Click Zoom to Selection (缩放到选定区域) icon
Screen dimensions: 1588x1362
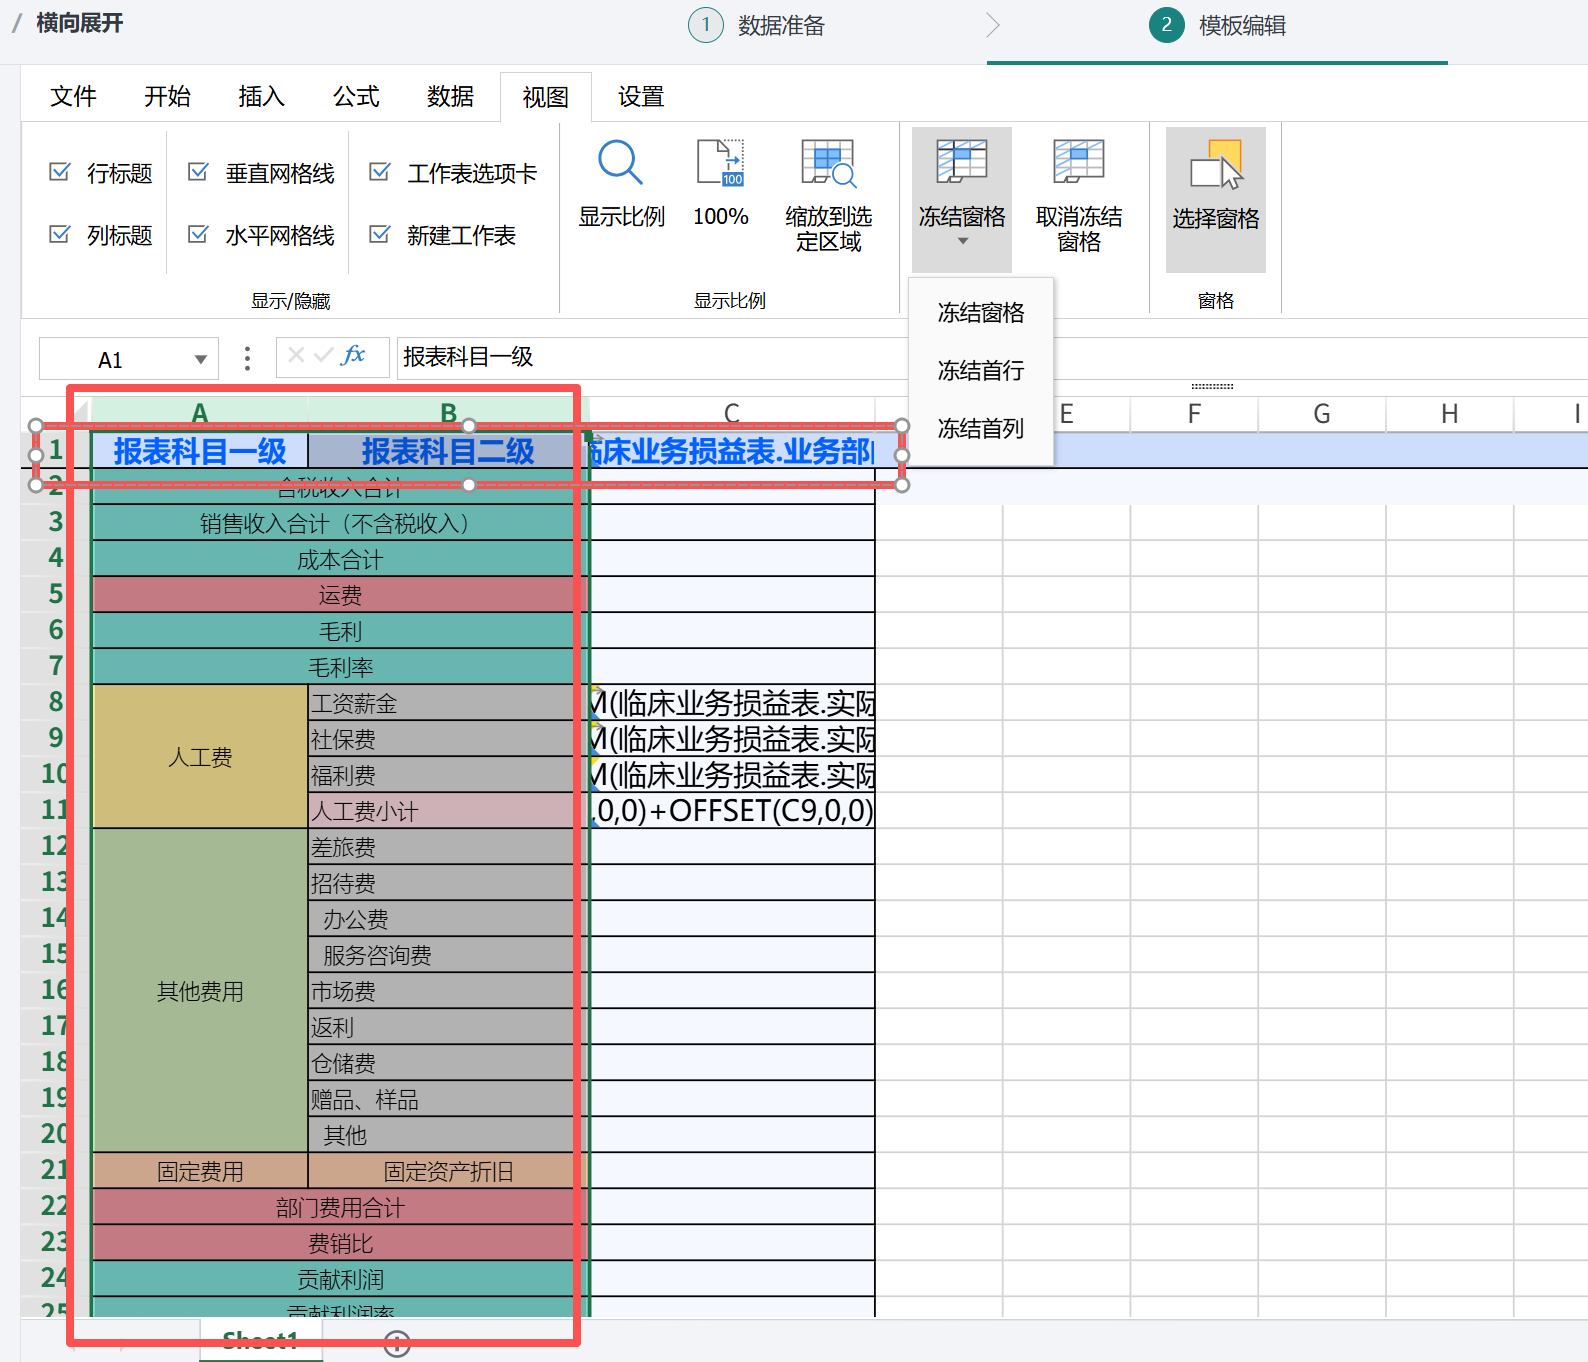tap(828, 197)
